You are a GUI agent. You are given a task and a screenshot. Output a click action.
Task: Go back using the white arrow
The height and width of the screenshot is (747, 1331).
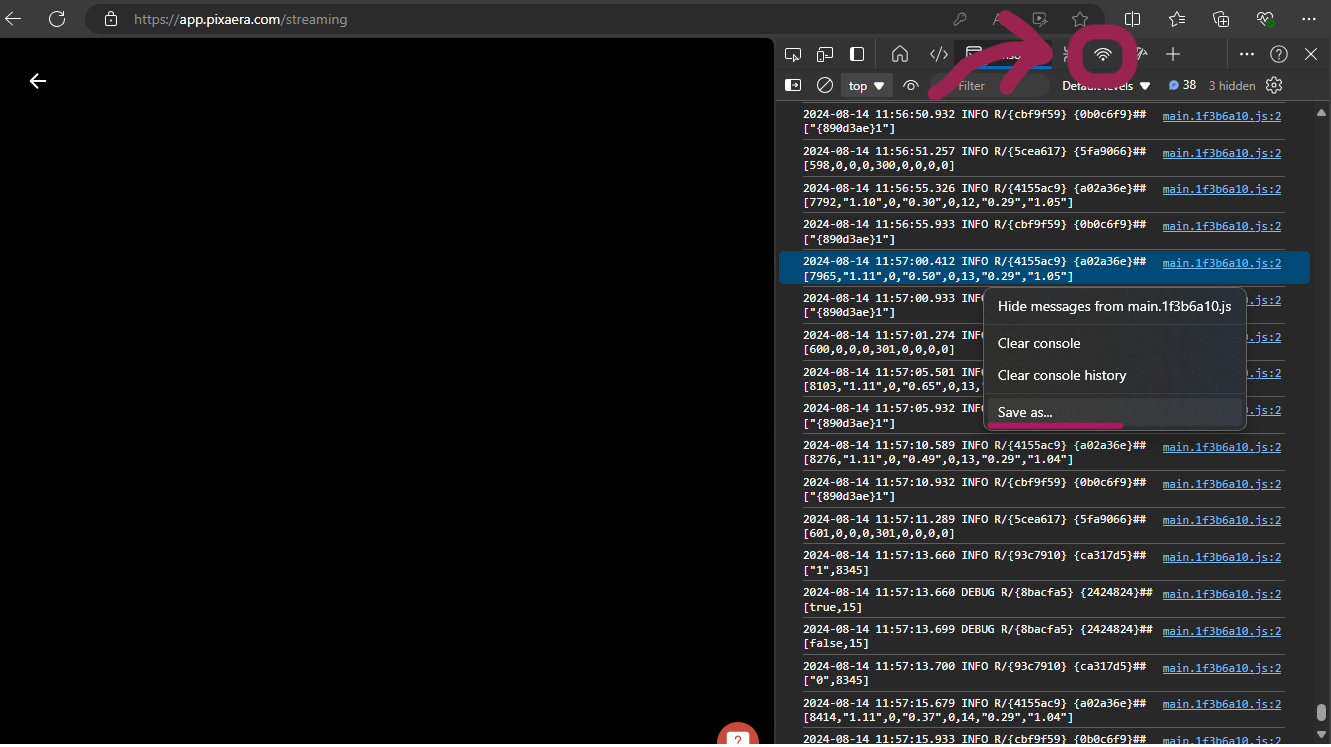(38, 81)
